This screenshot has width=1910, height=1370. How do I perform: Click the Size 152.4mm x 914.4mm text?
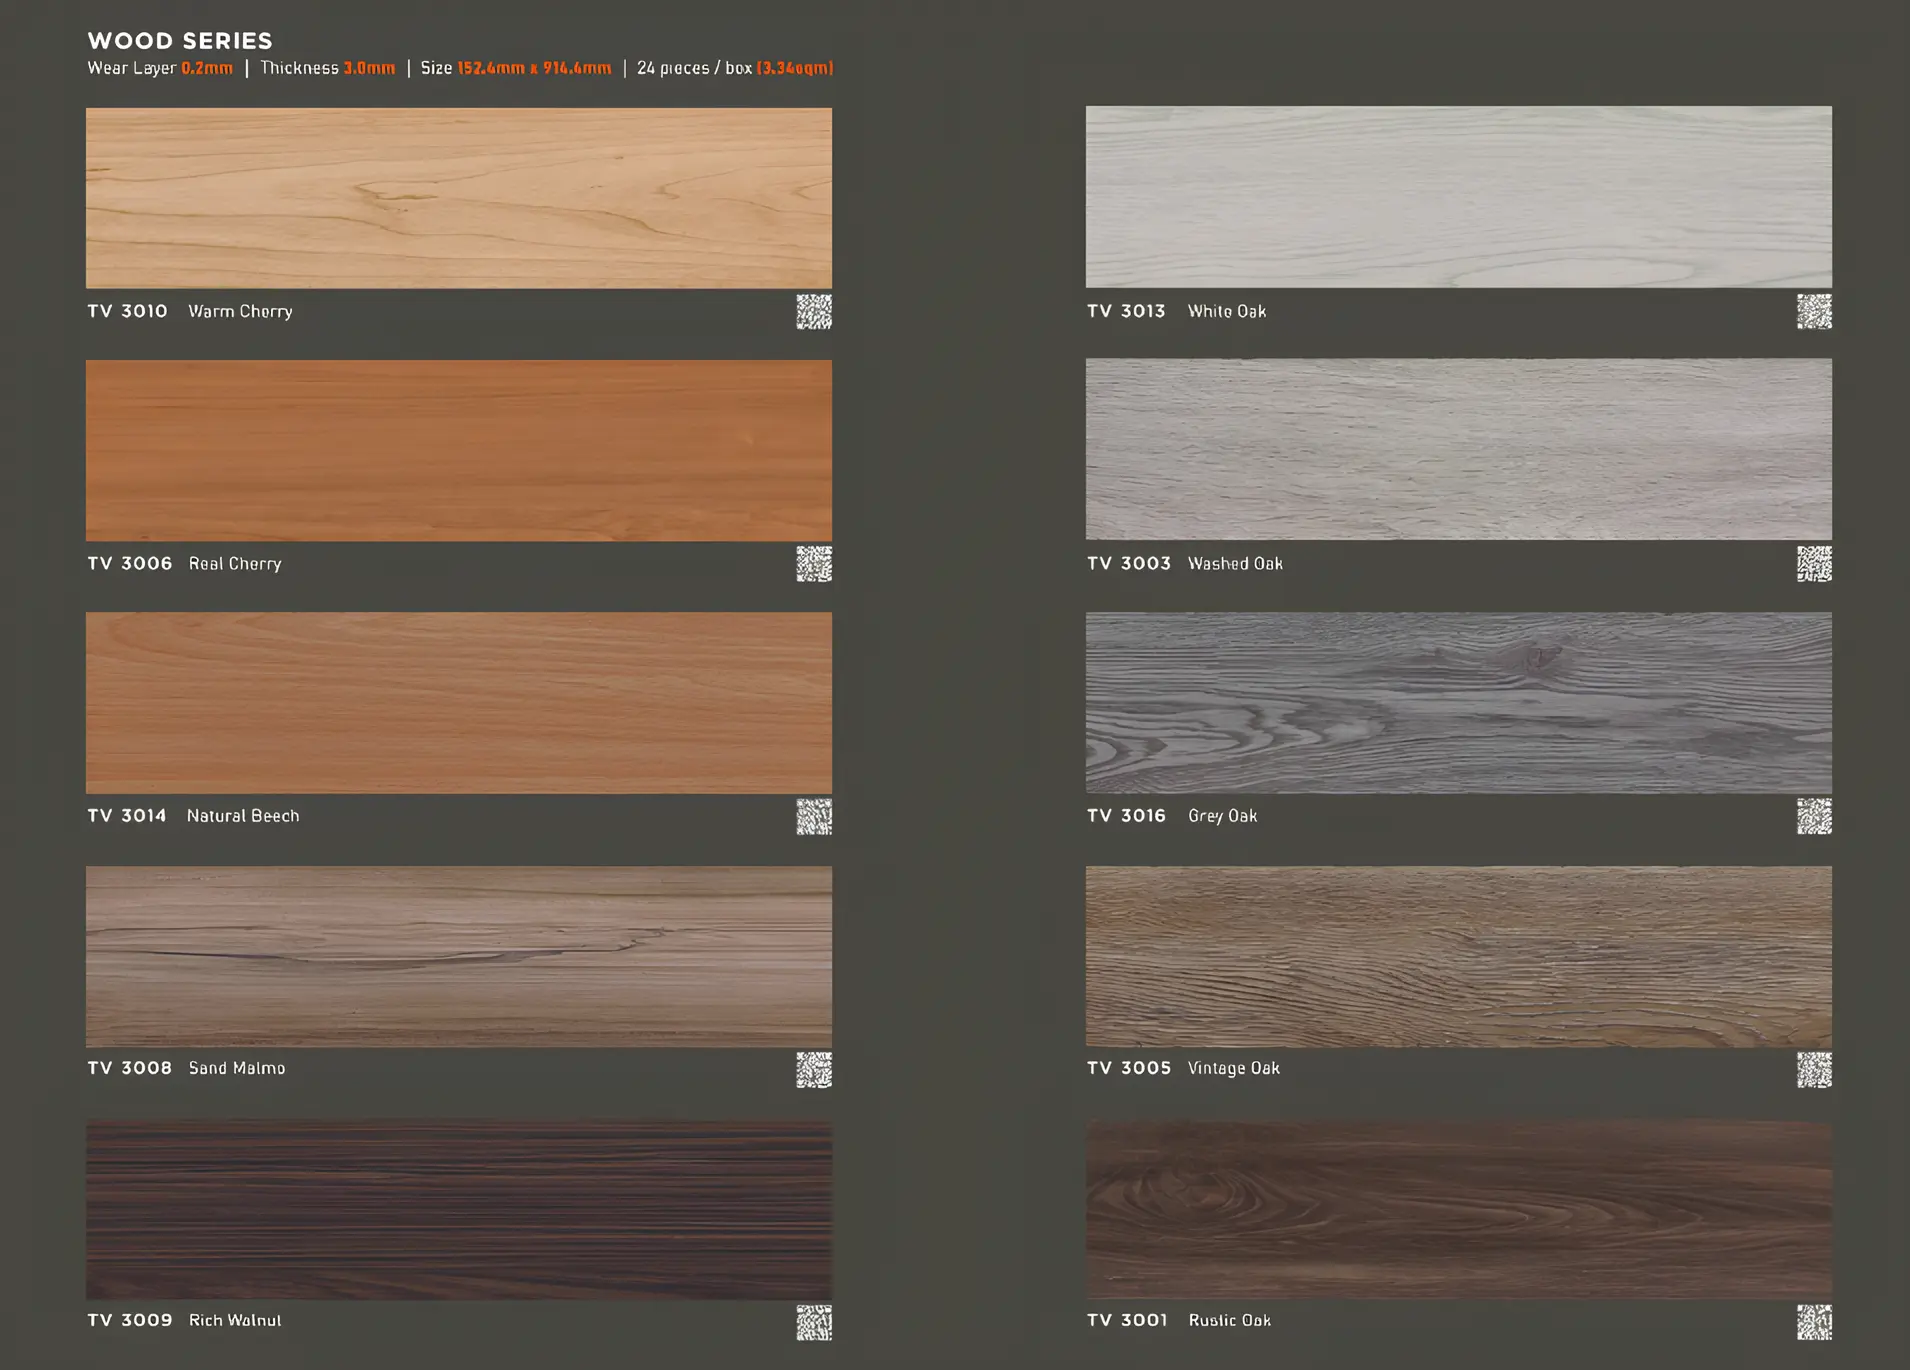(516, 68)
